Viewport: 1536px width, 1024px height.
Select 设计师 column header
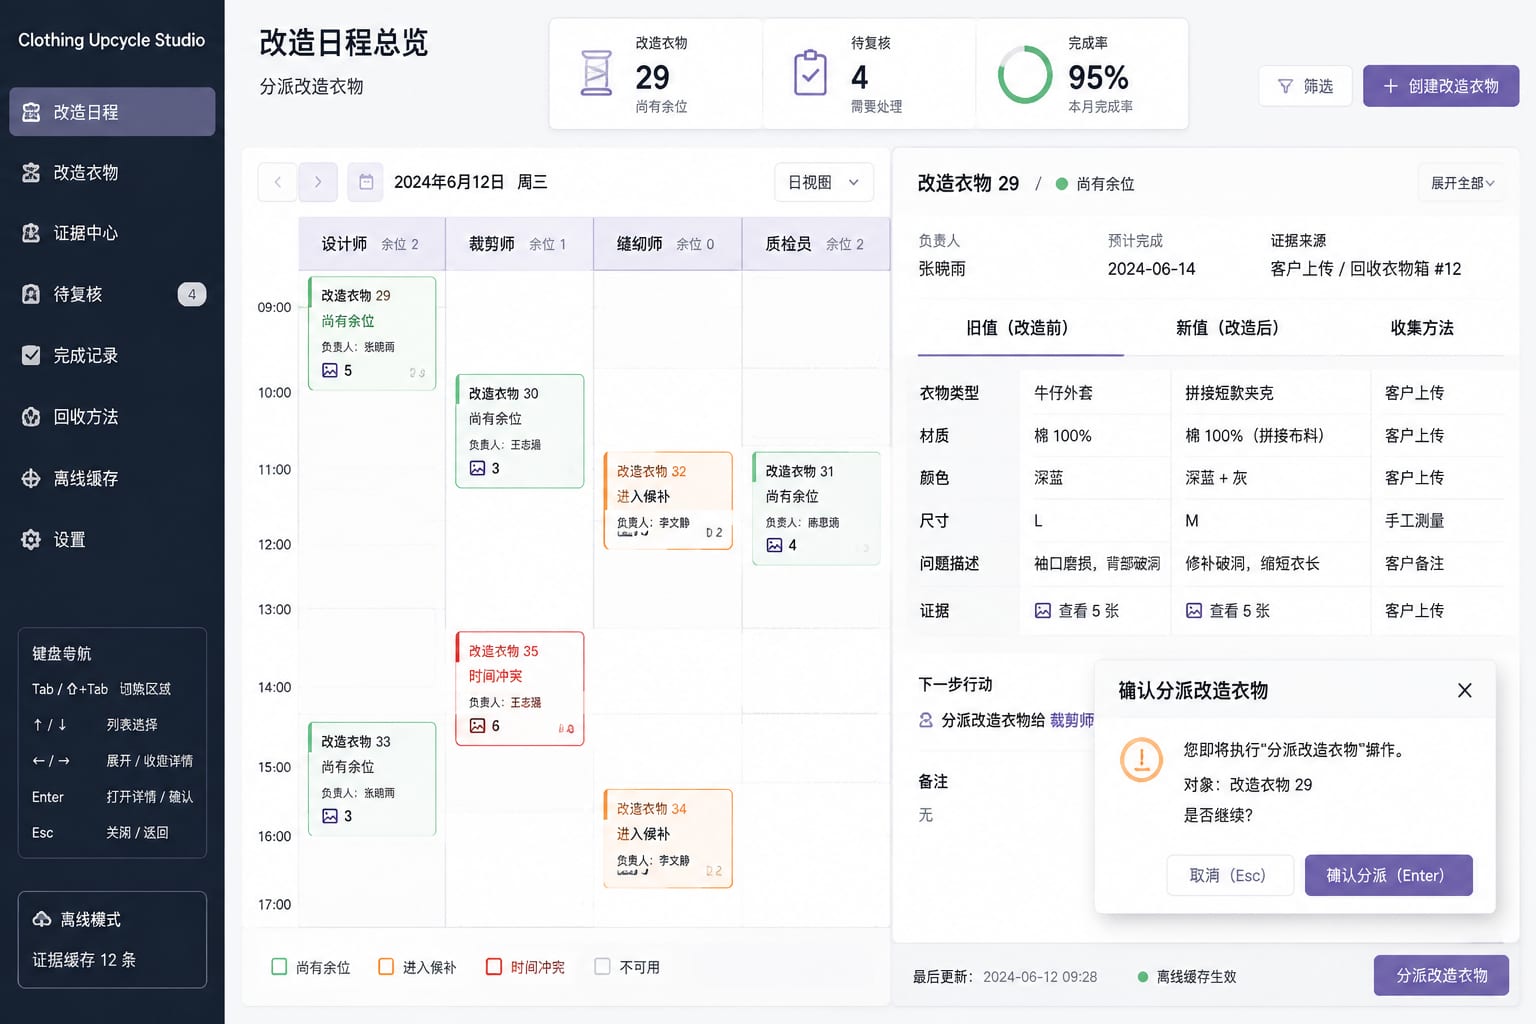372,244
